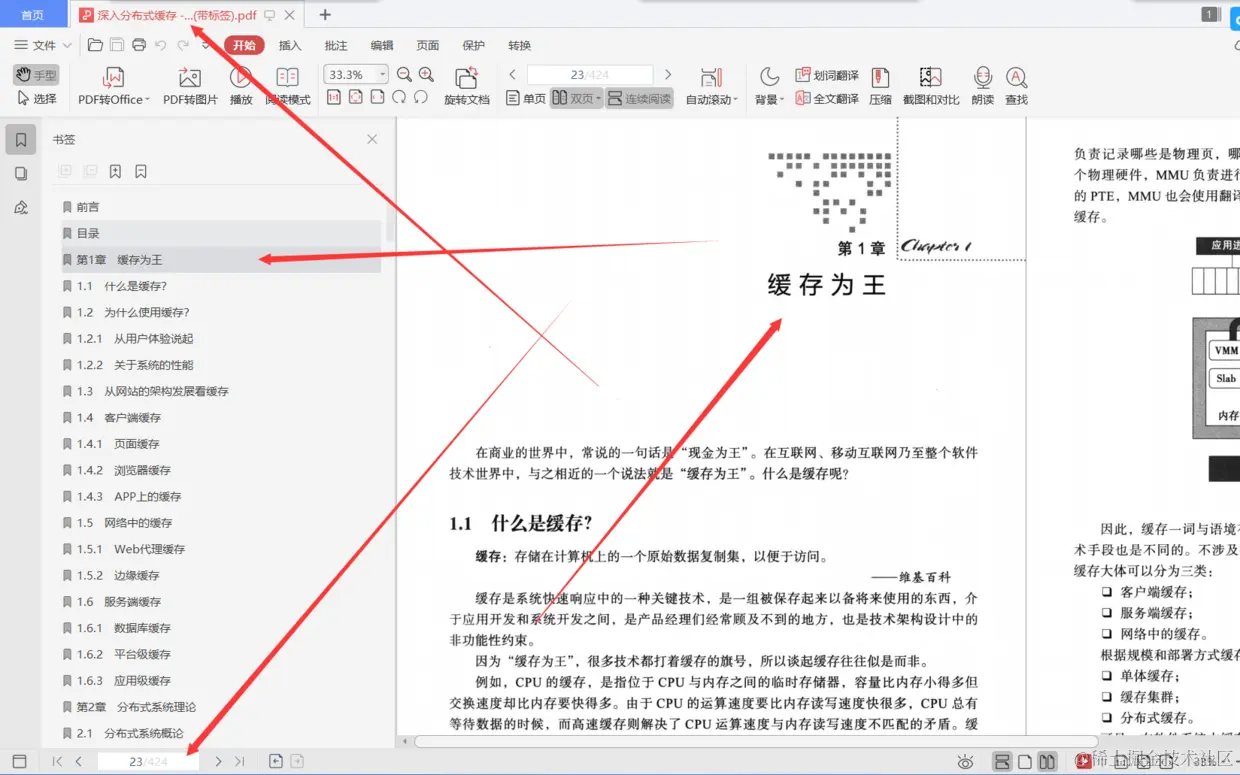Click the PDF转图片 export icon
This screenshot has height=775, width=1240.
[190, 78]
